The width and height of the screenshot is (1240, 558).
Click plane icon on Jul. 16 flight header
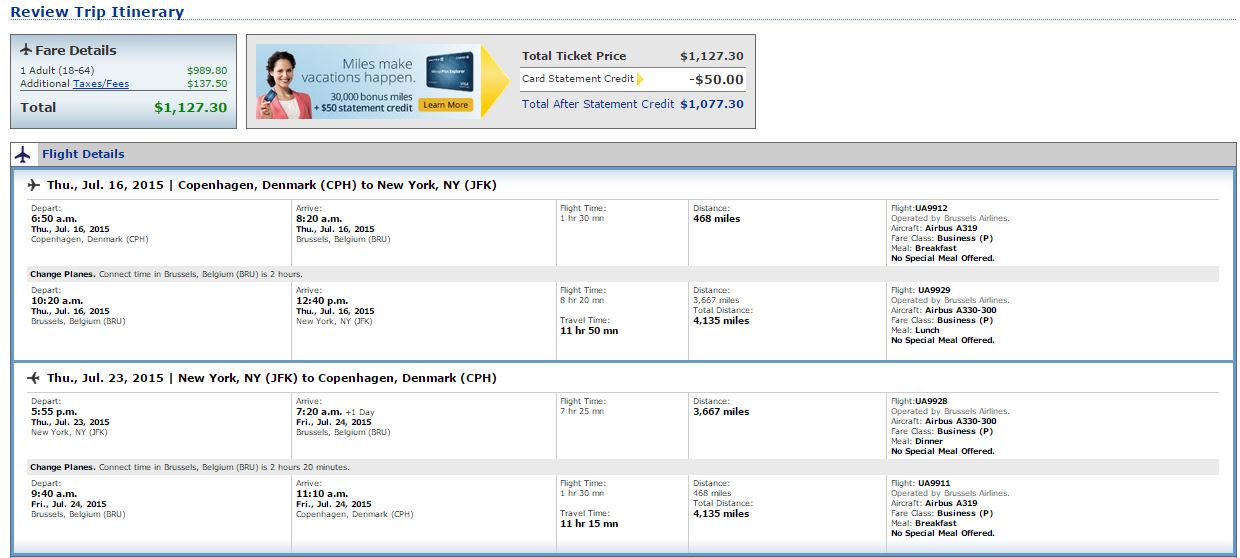coord(34,185)
